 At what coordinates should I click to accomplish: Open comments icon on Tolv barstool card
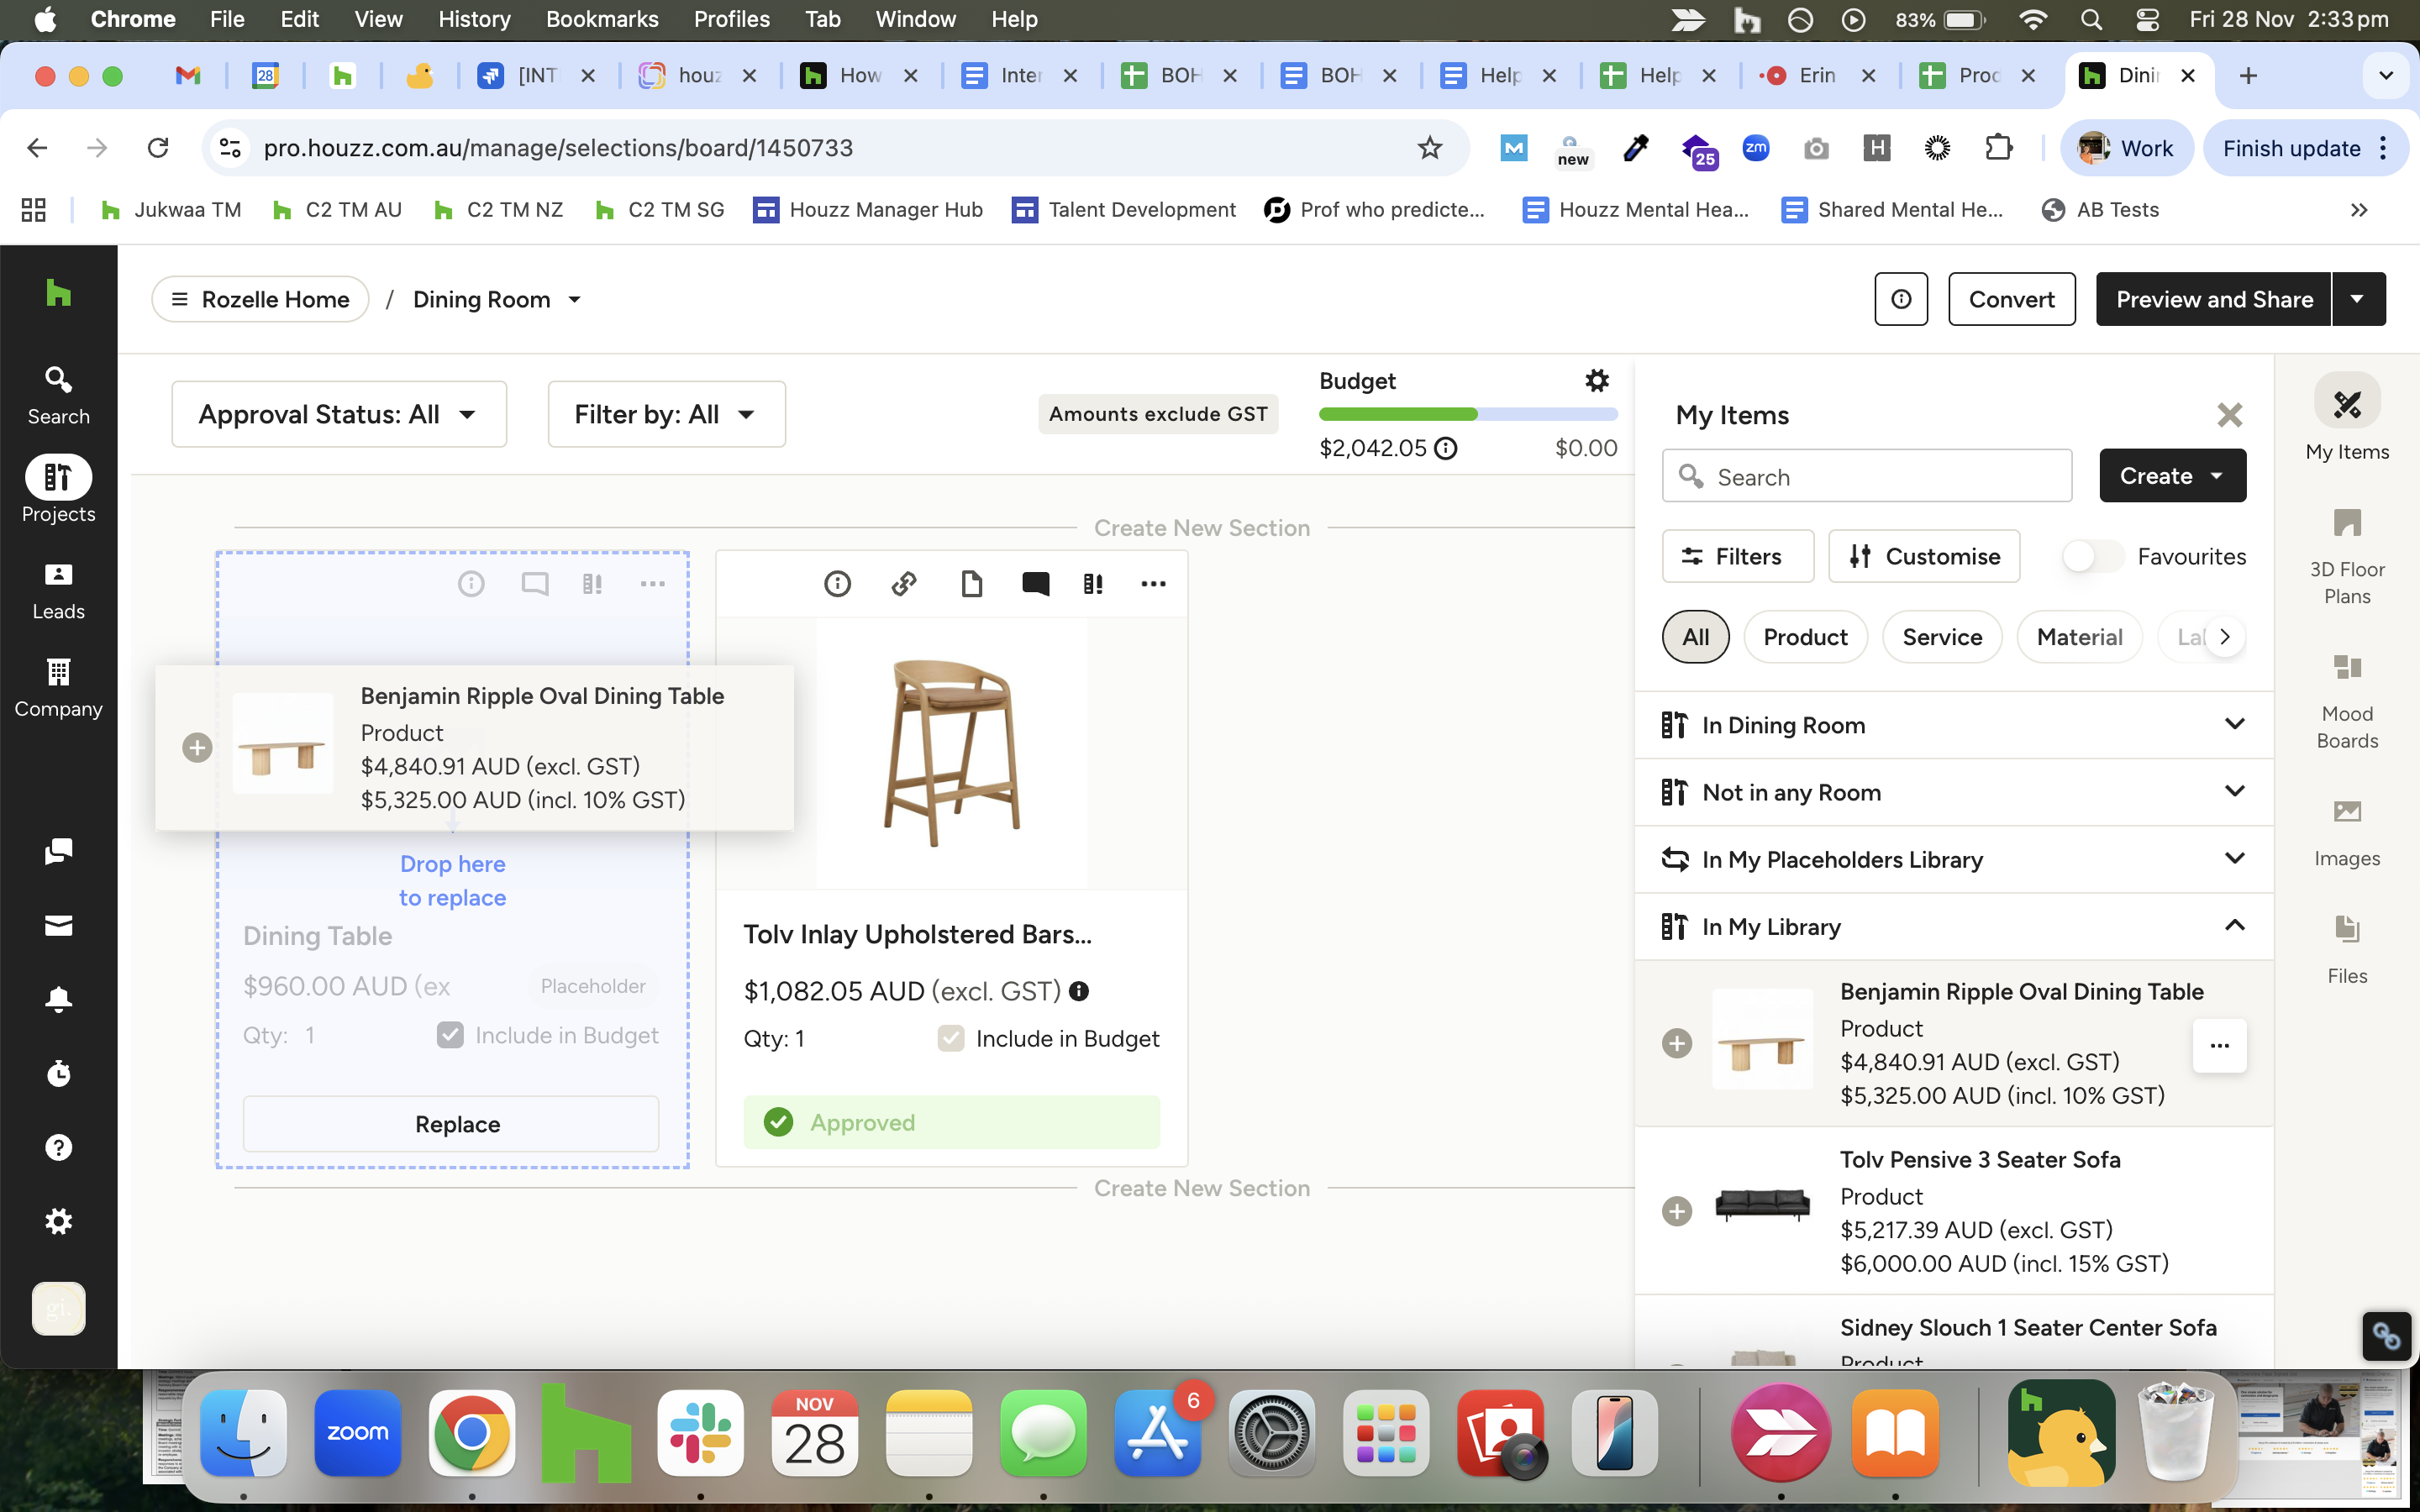pos(1035,583)
